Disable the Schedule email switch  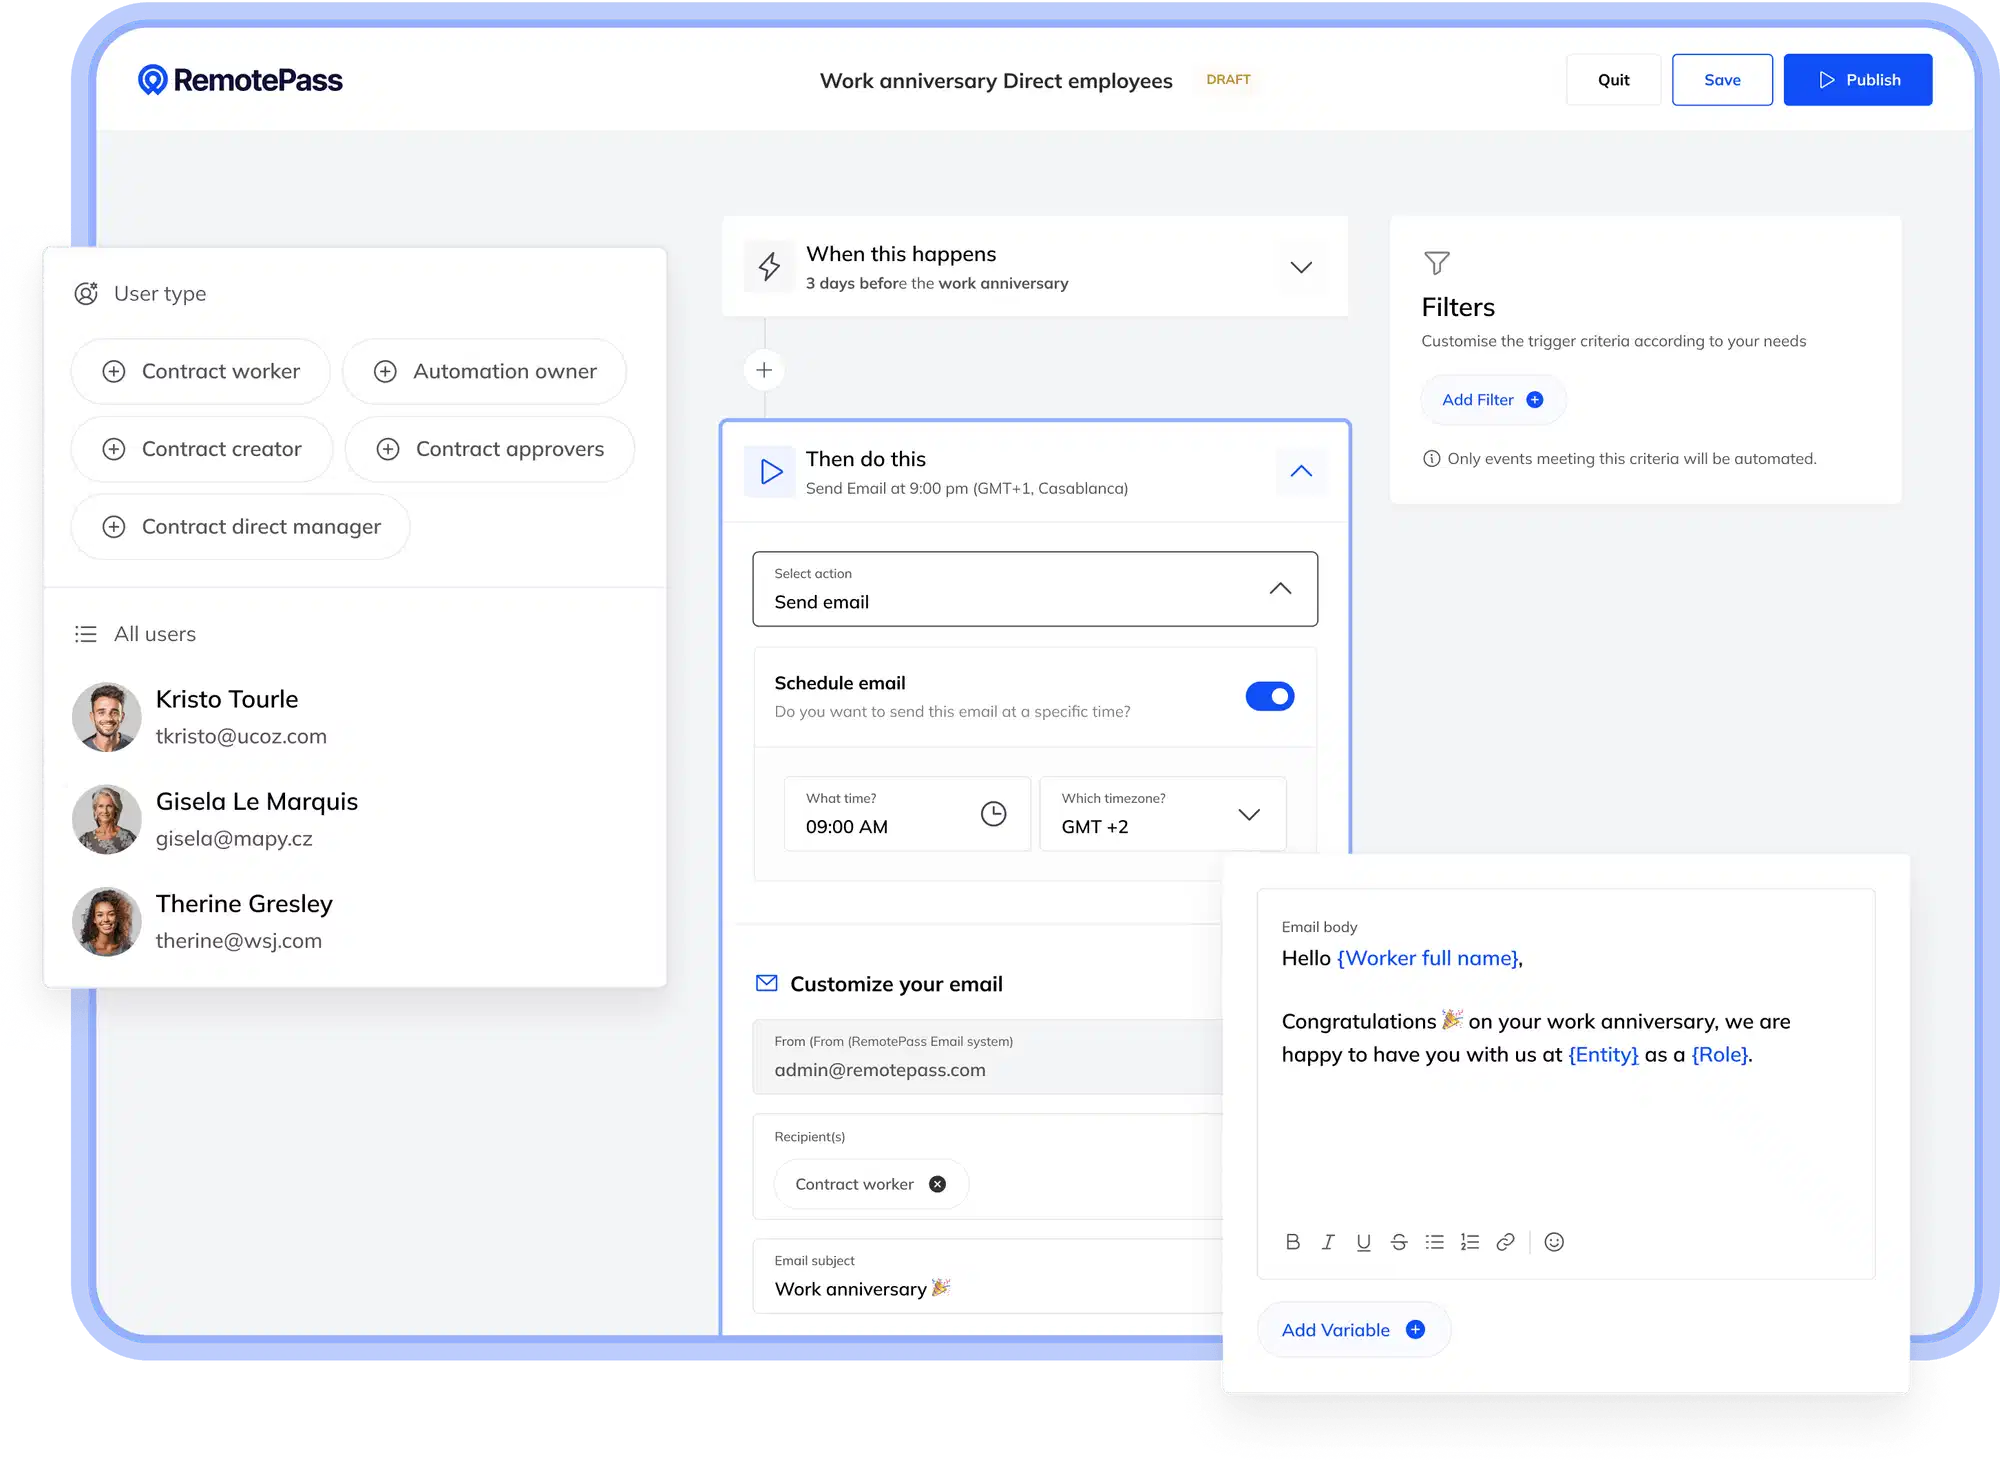[1270, 696]
